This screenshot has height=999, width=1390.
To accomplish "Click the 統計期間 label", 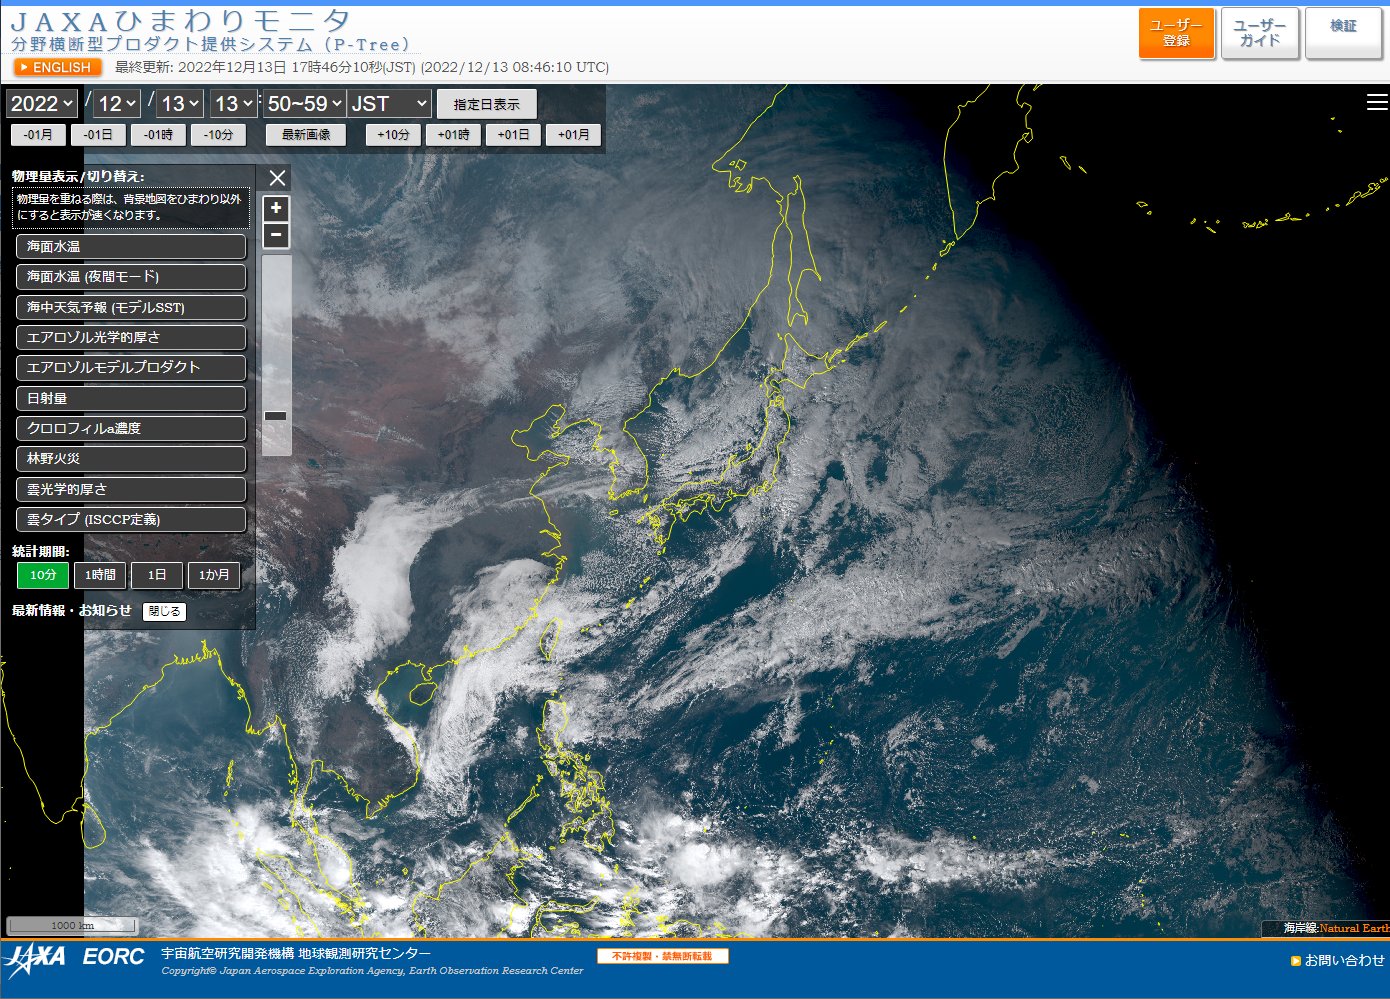I will pos(41,551).
